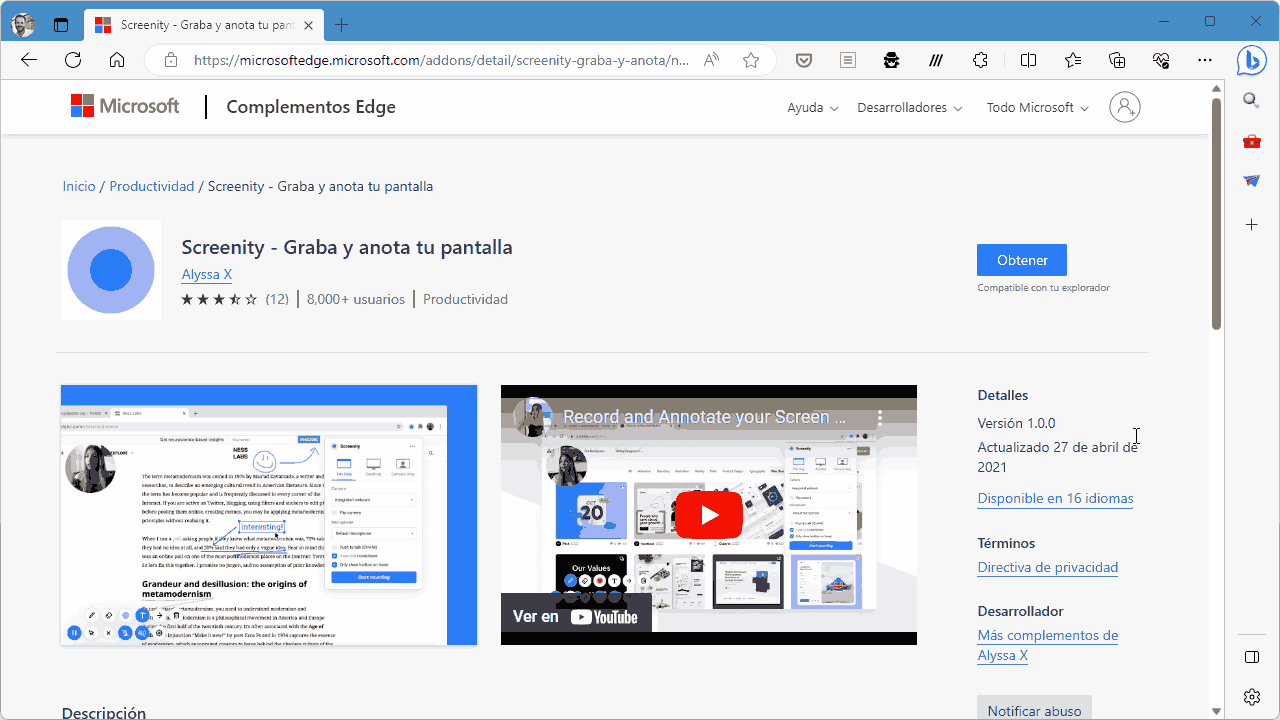Open Collections panel
Image resolution: width=1280 pixels, height=720 pixels.
pyautogui.click(x=1117, y=60)
